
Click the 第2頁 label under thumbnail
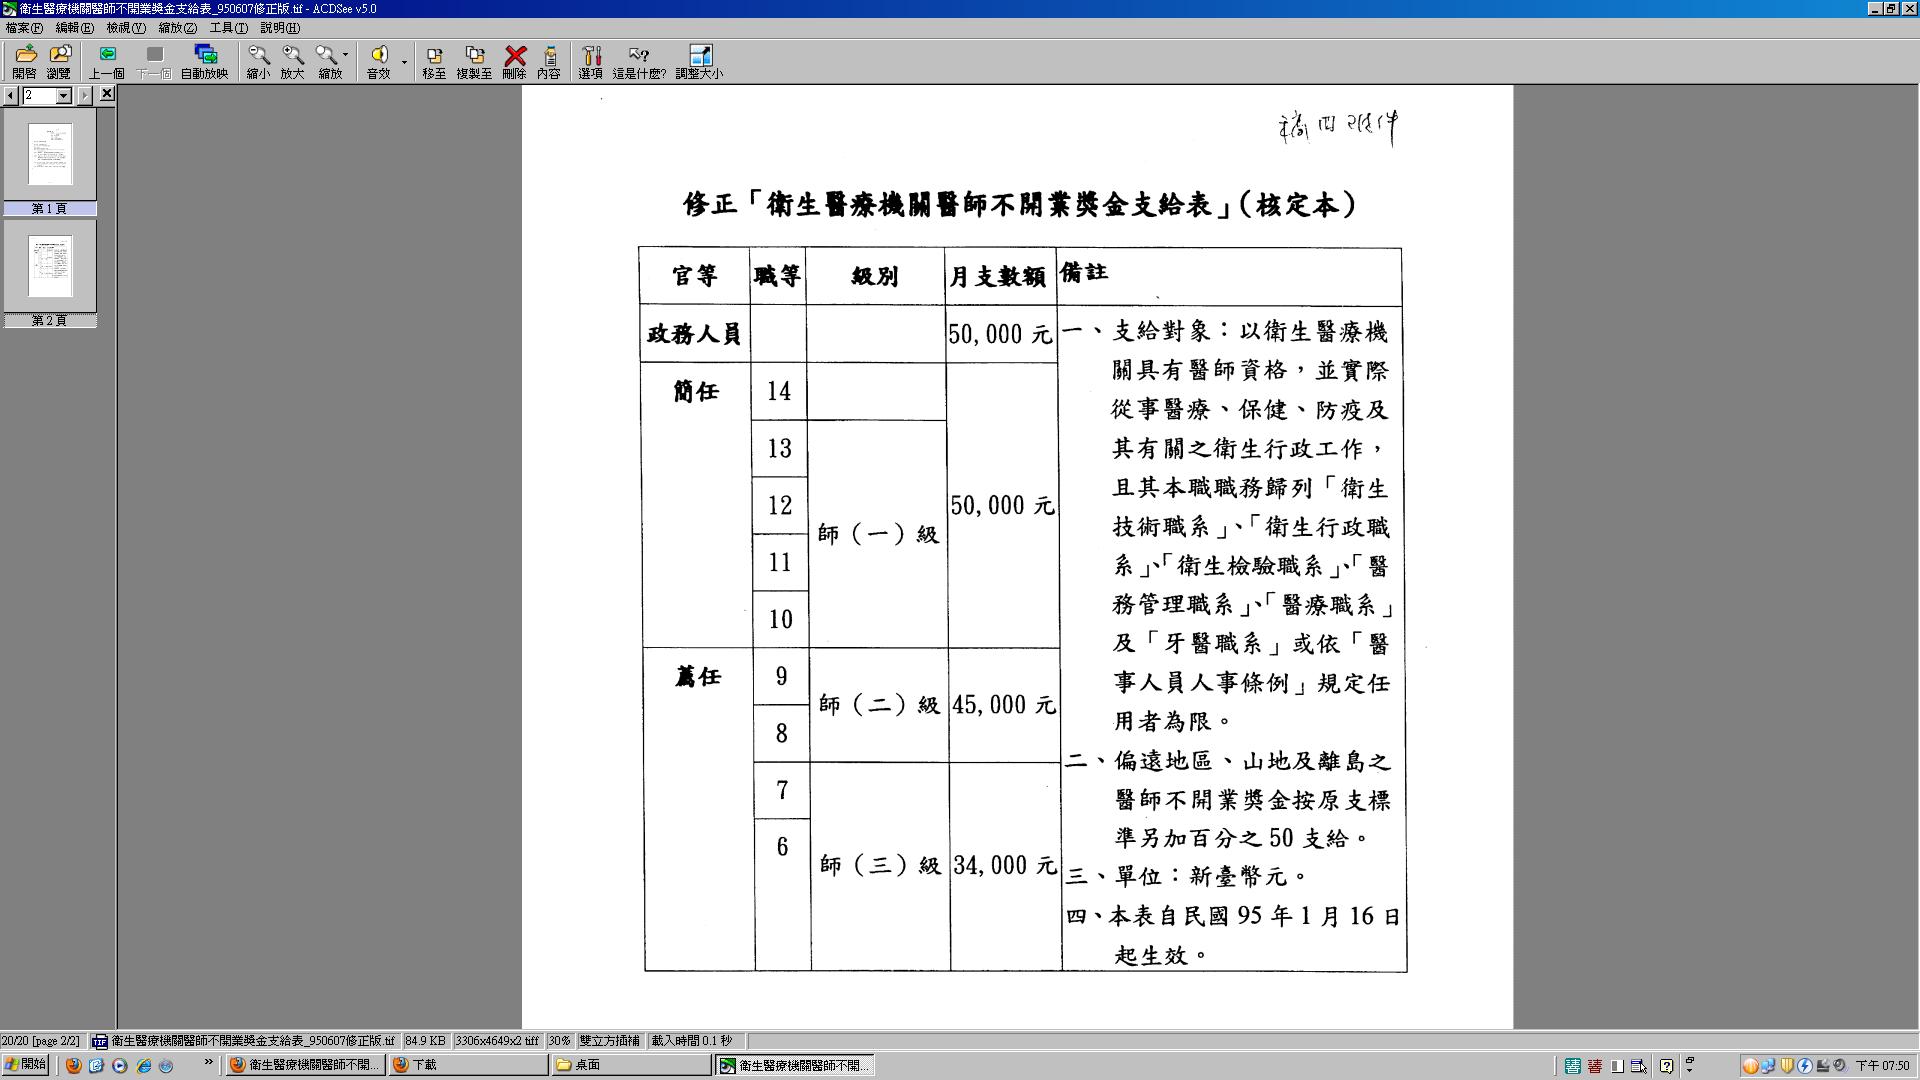point(50,320)
